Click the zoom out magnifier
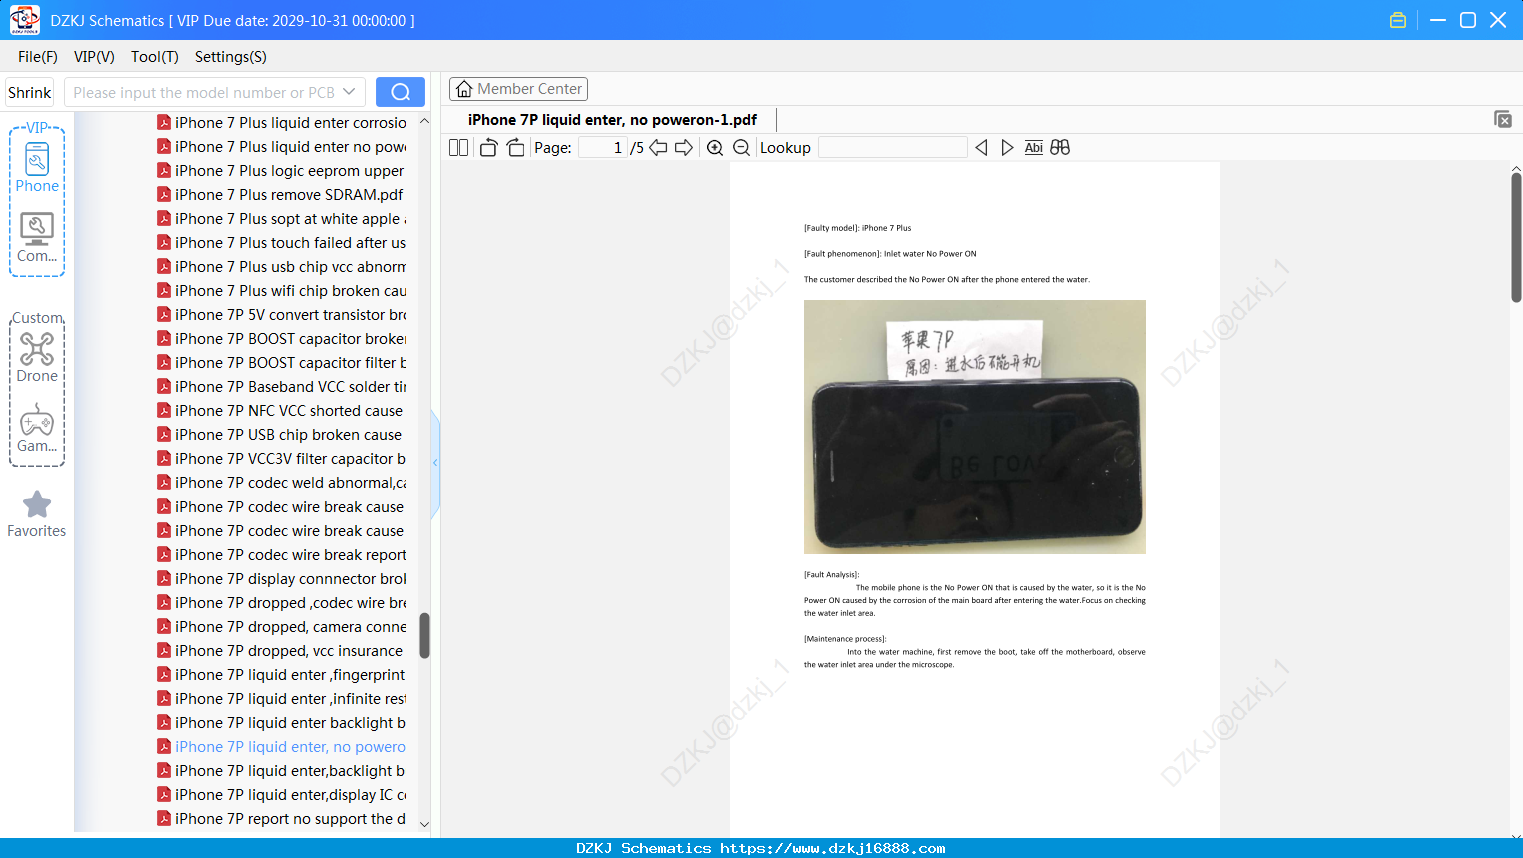 point(742,148)
